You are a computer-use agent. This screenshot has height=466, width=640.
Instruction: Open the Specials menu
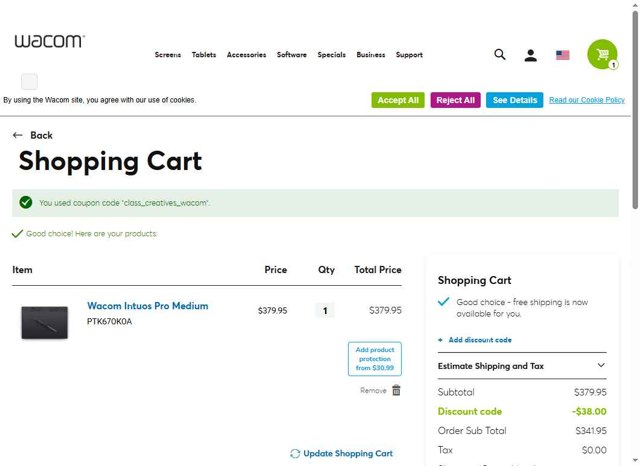331,55
